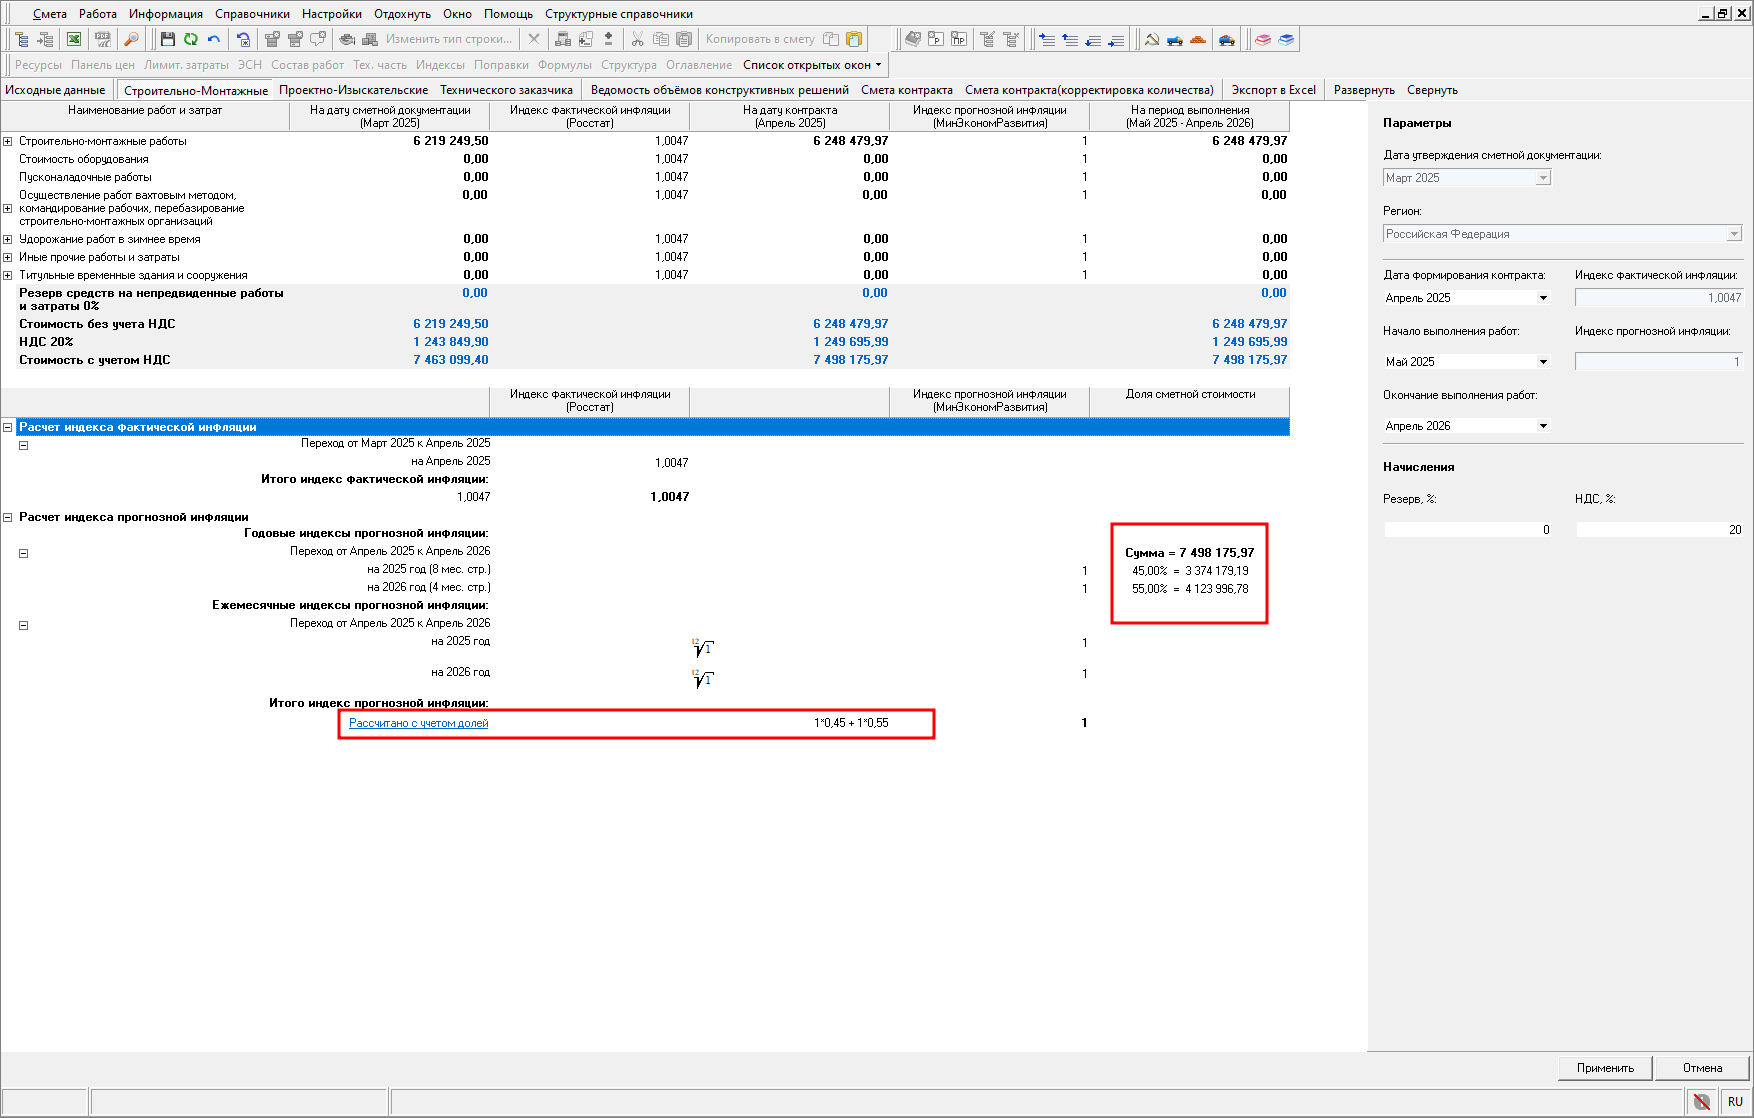Click the yellow paste clipboard icon
The width and height of the screenshot is (1754, 1118).
tap(854, 39)
